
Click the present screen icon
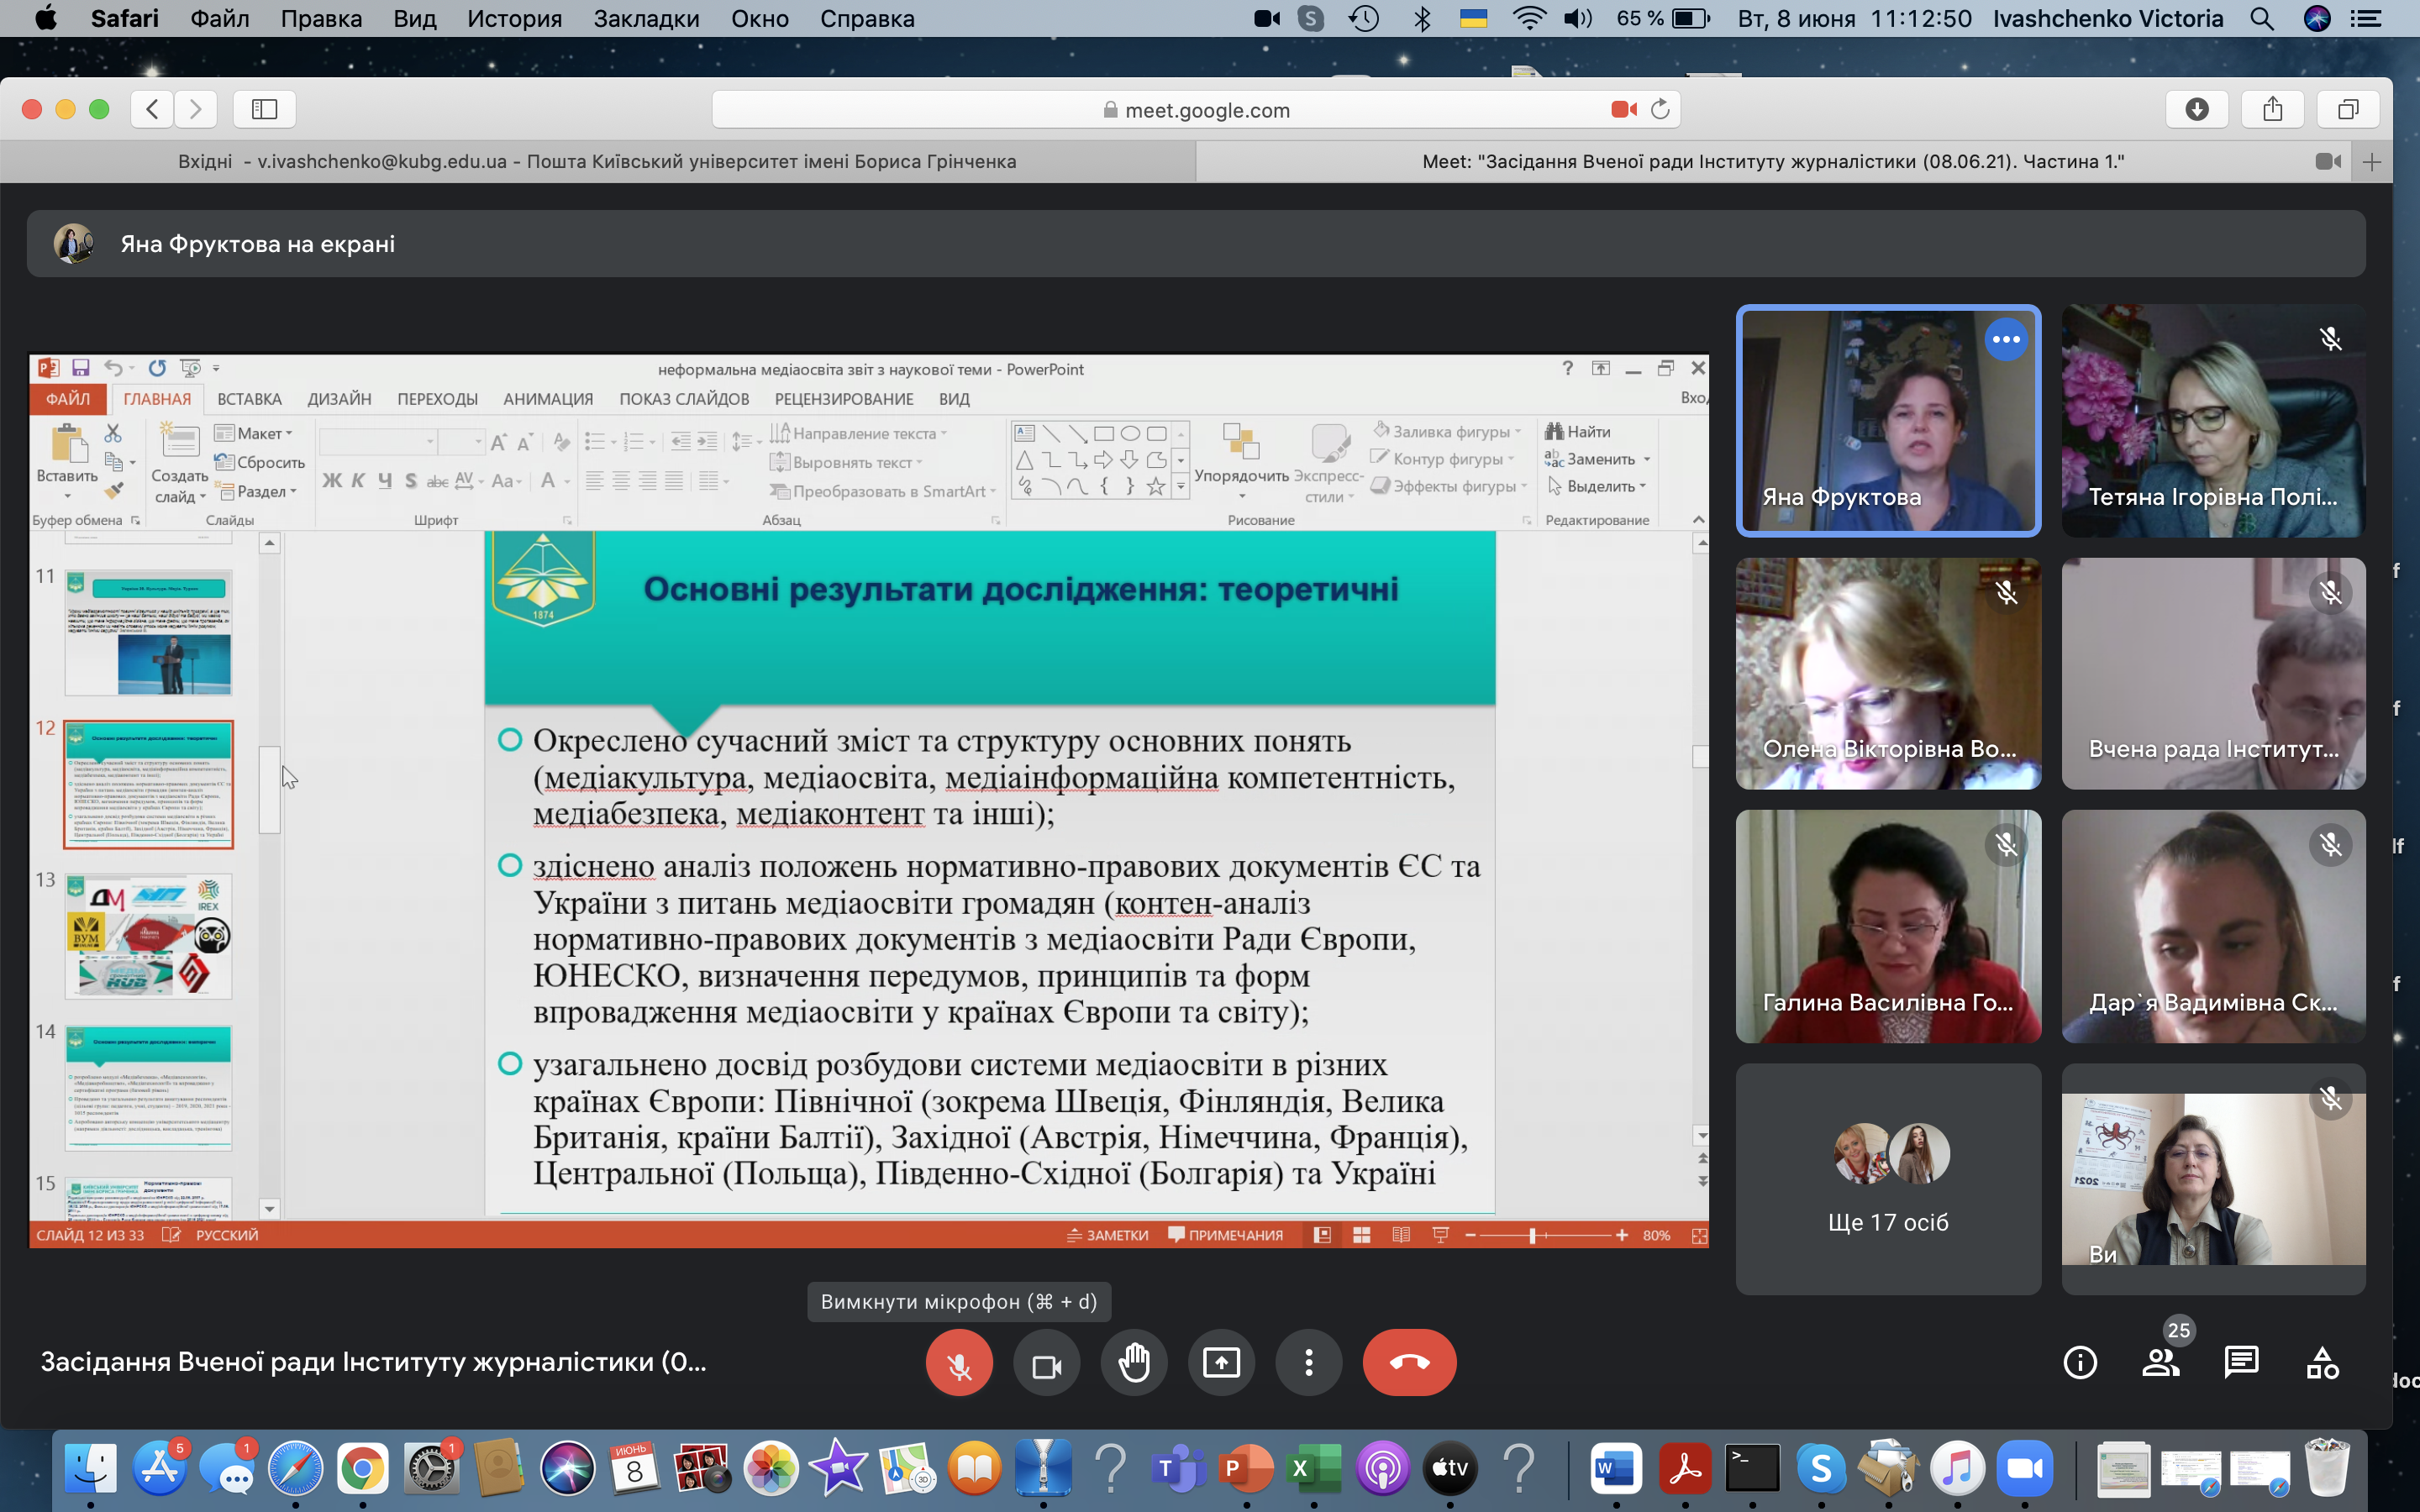coord(1221,1363)
